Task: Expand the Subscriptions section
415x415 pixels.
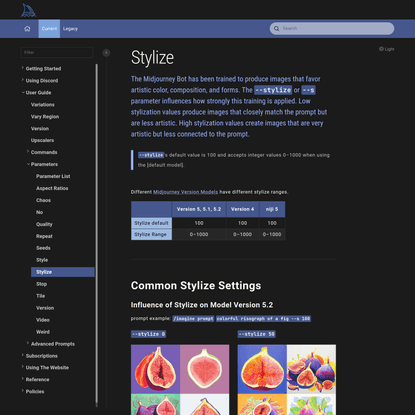Action: point(41,356)
